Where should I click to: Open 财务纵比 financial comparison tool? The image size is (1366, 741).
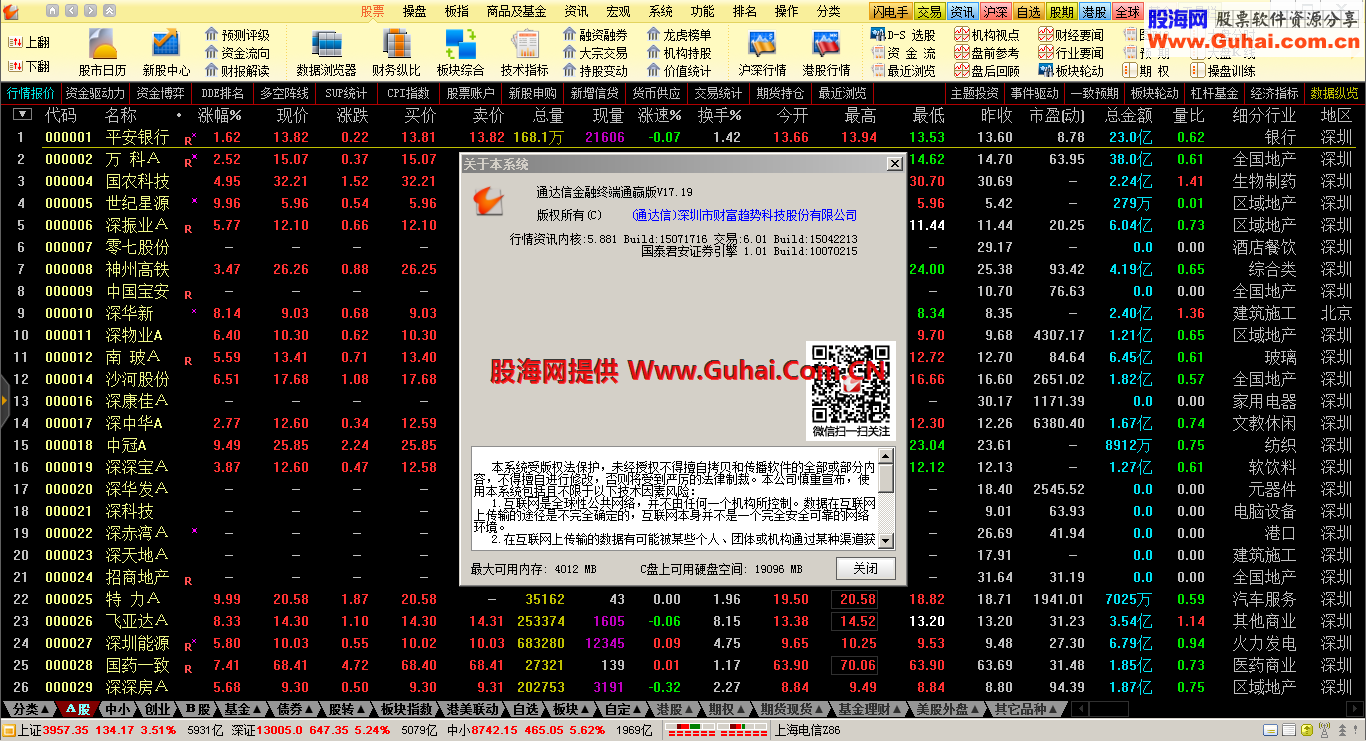tap(396, 52)
